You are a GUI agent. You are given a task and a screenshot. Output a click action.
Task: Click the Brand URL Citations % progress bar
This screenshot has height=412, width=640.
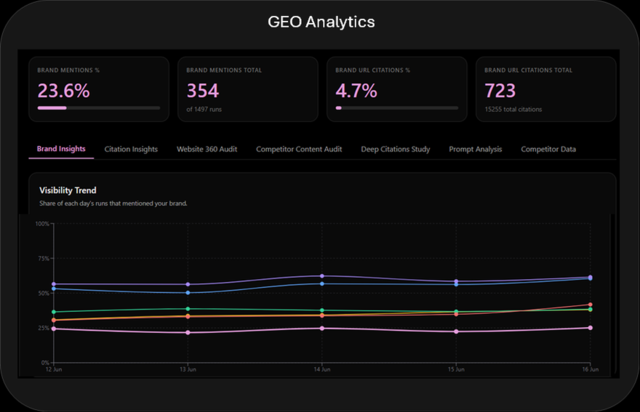pos(397,108)
